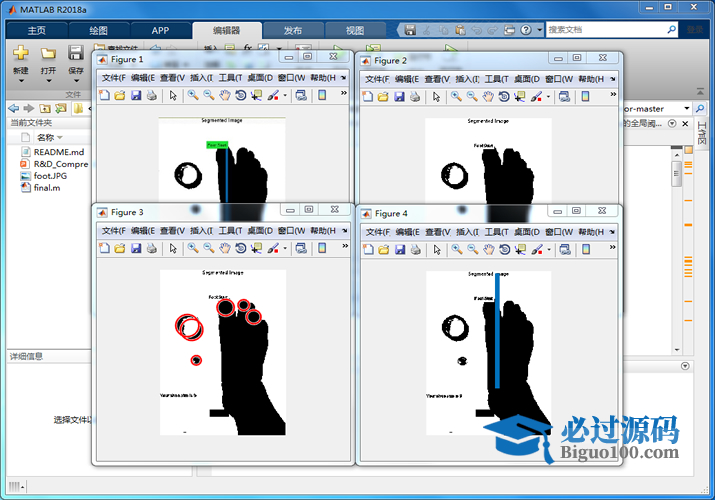Select Pan hand tool in Figure 2 toolbar
Image resolution: width=715 pixels, height=500 pixels.
[488, 97]
